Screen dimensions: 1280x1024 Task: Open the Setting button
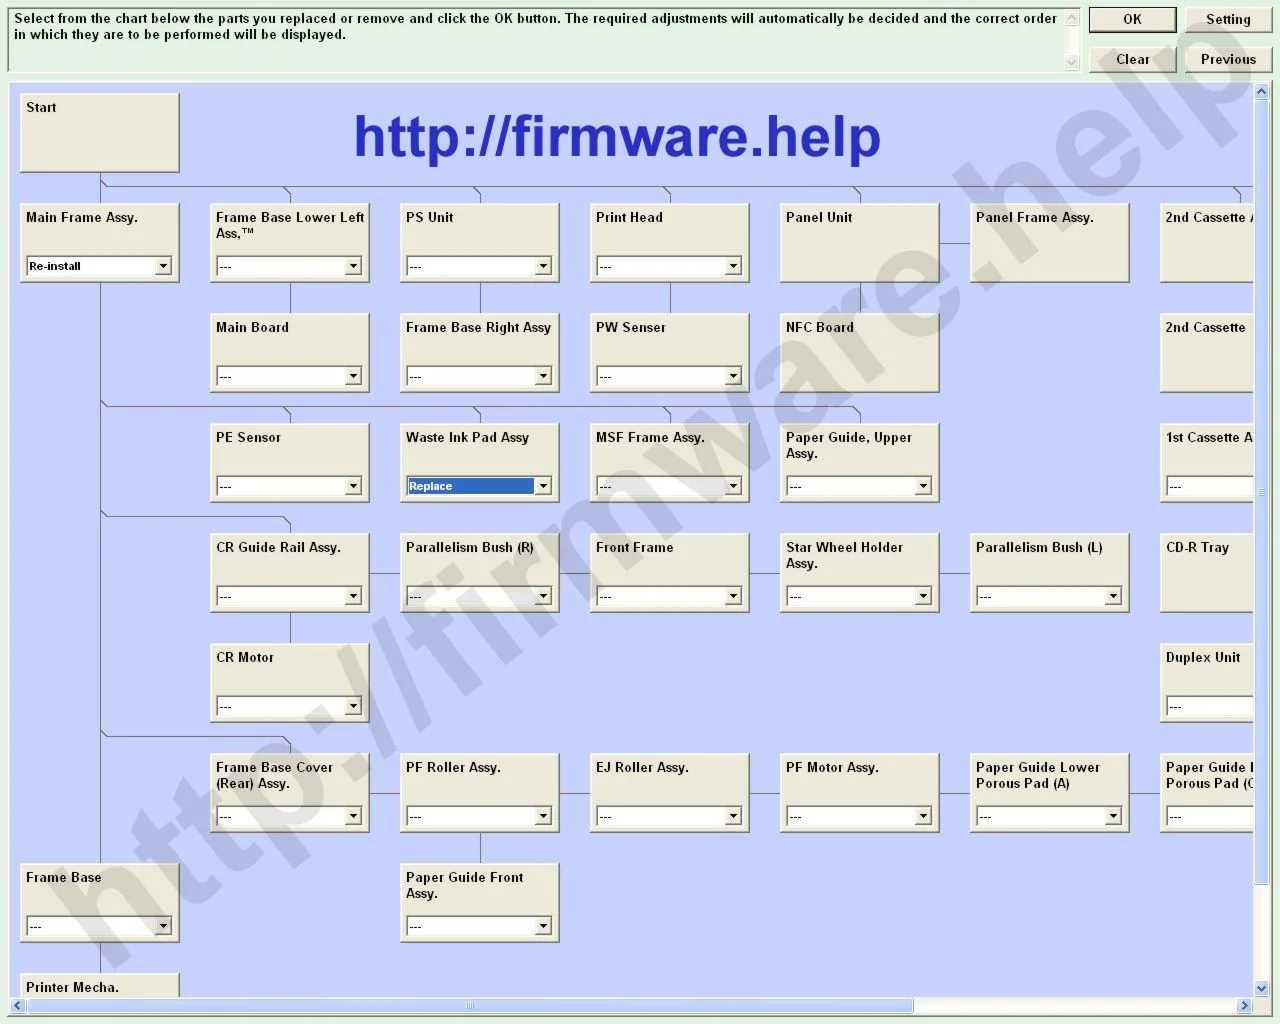[x=1228, y=19]
